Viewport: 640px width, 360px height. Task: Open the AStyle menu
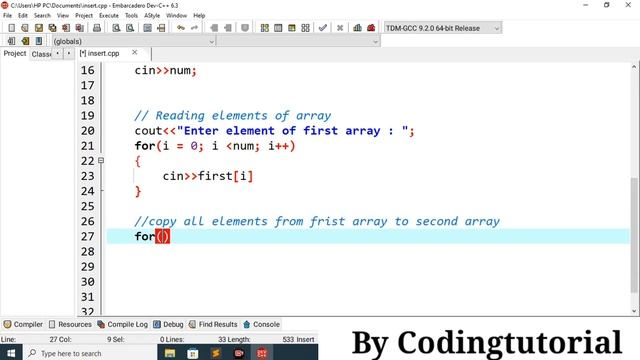pyautogui.click(x=152, y=16)
